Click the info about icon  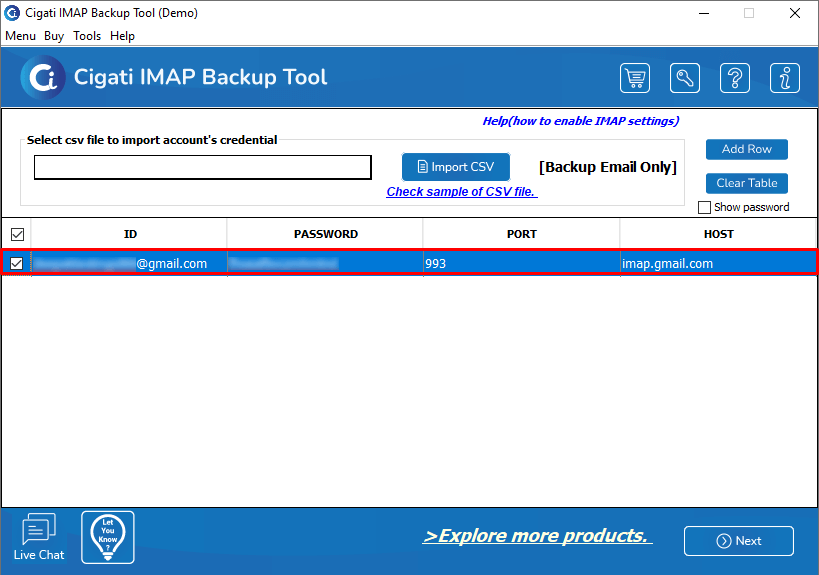(x=785, y=78)
